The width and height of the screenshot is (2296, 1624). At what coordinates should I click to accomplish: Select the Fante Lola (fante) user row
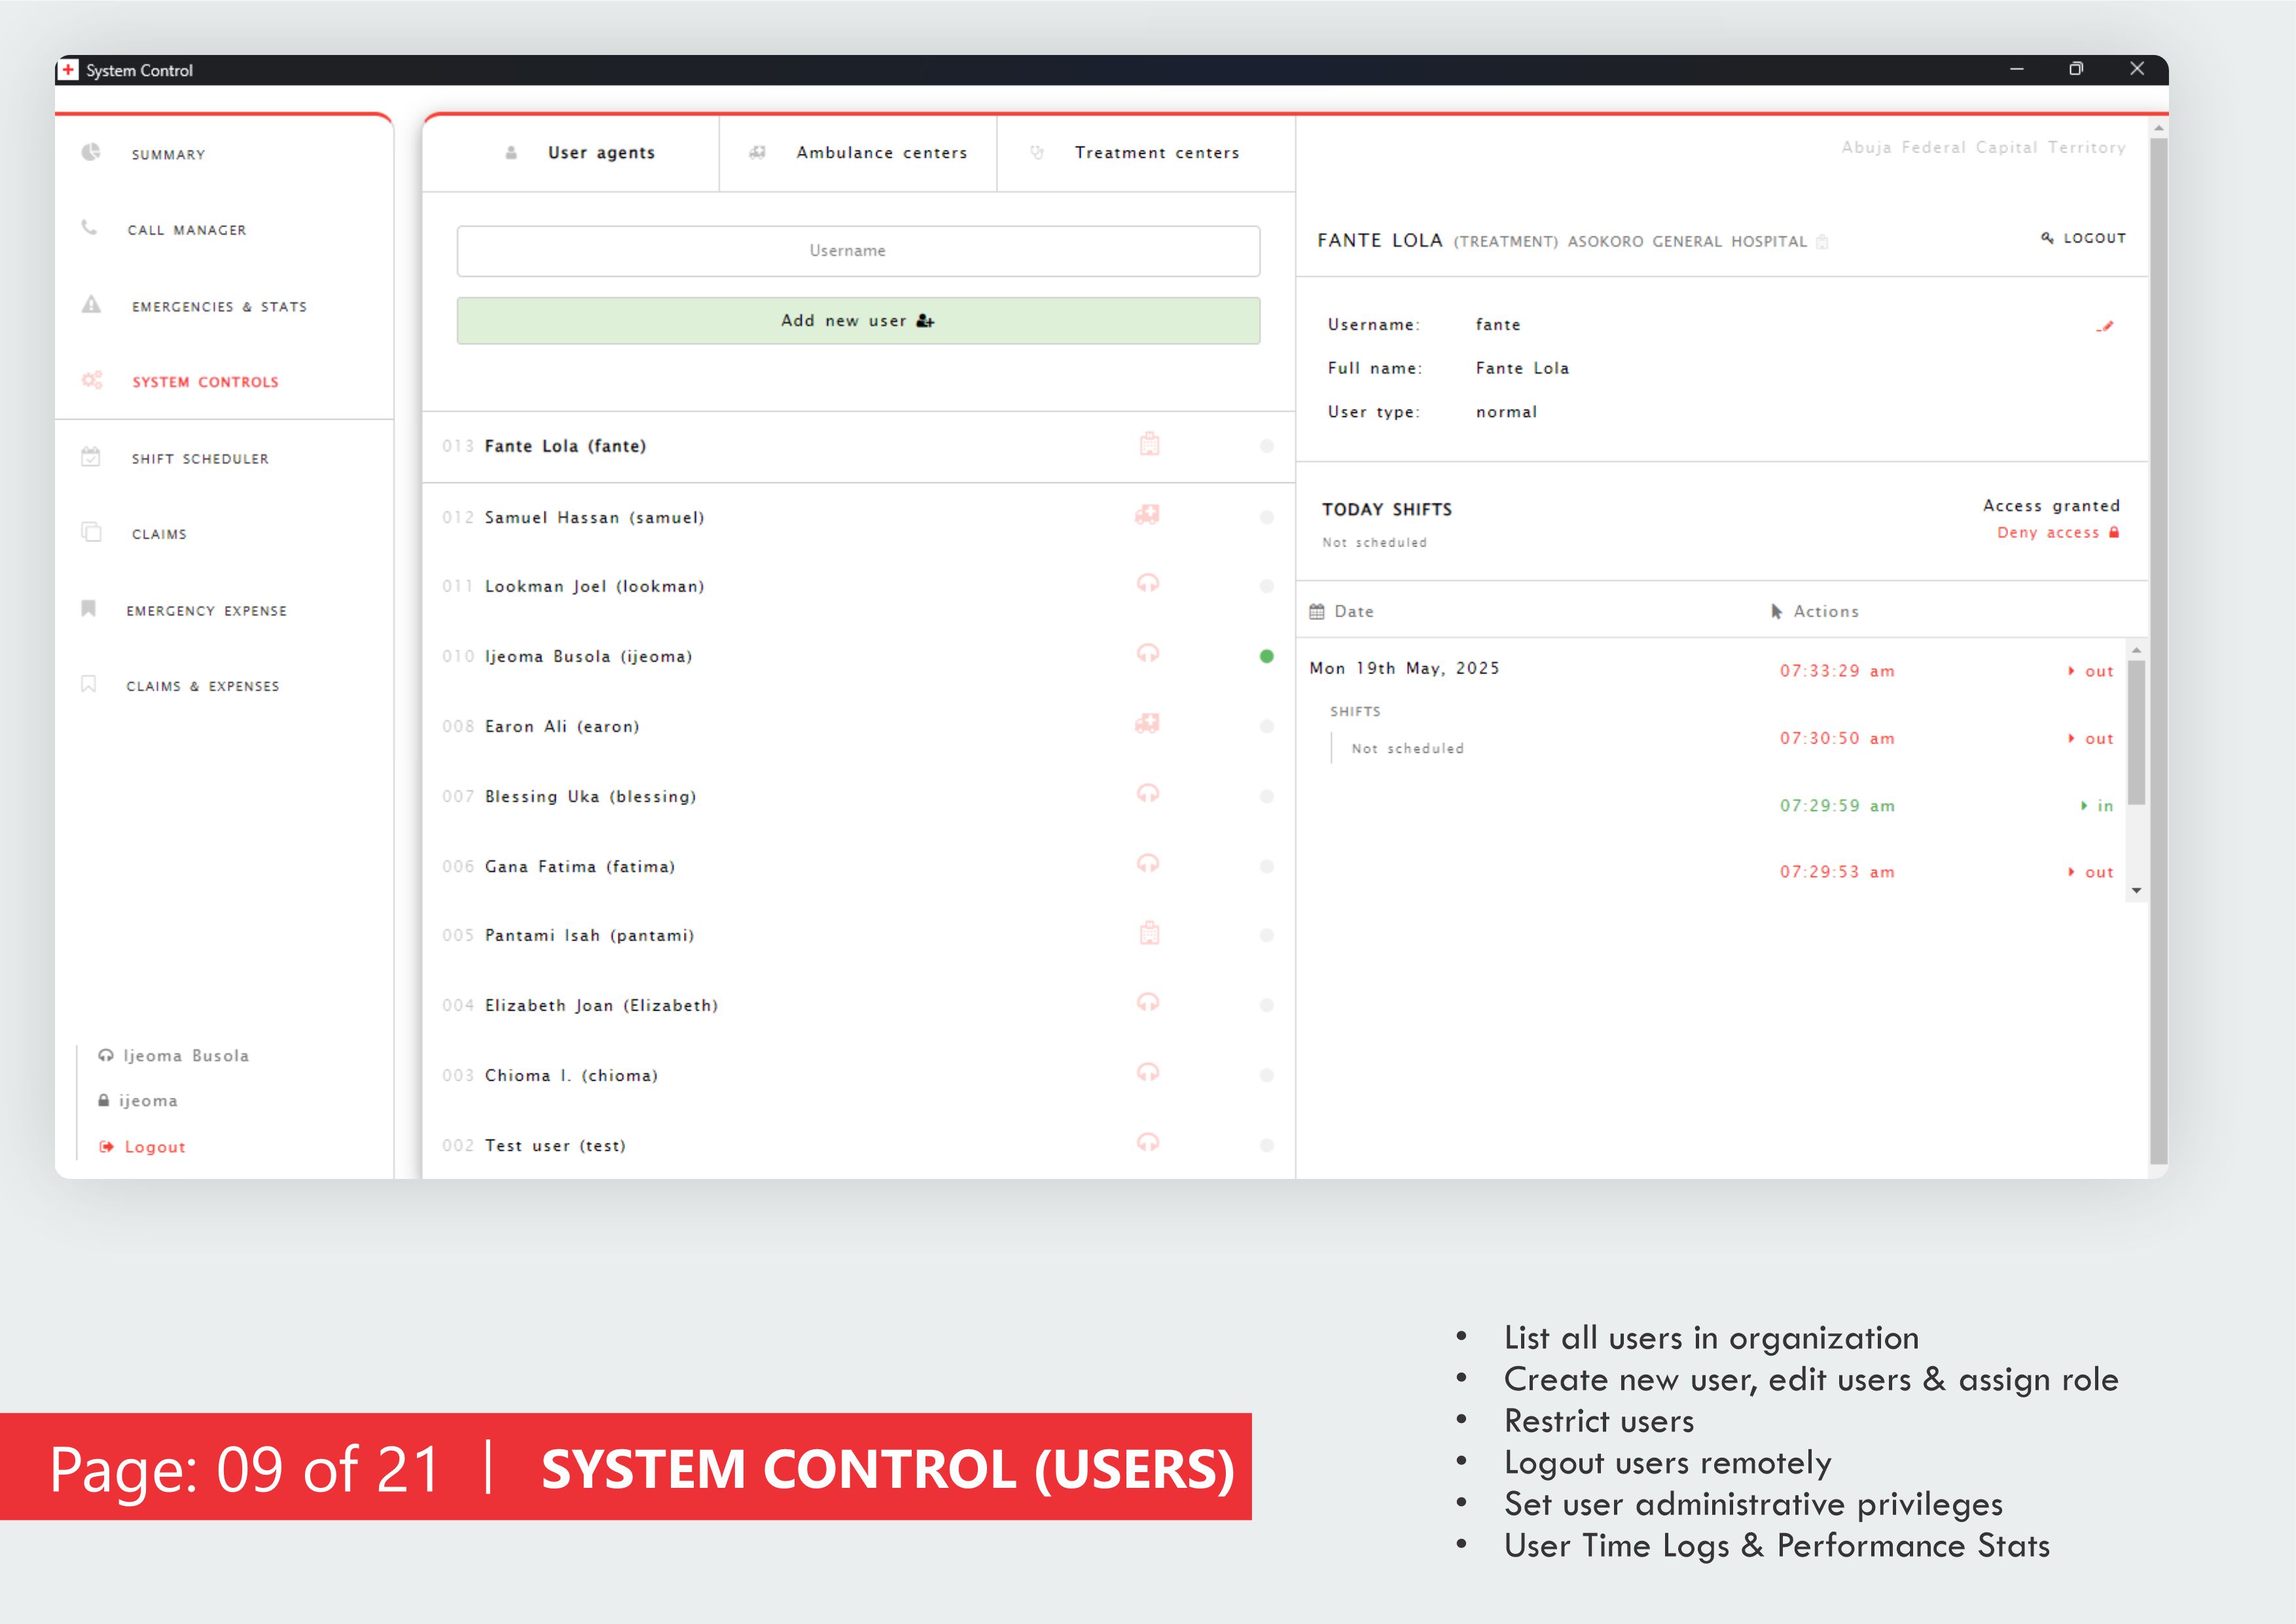[x=858, y=446]
